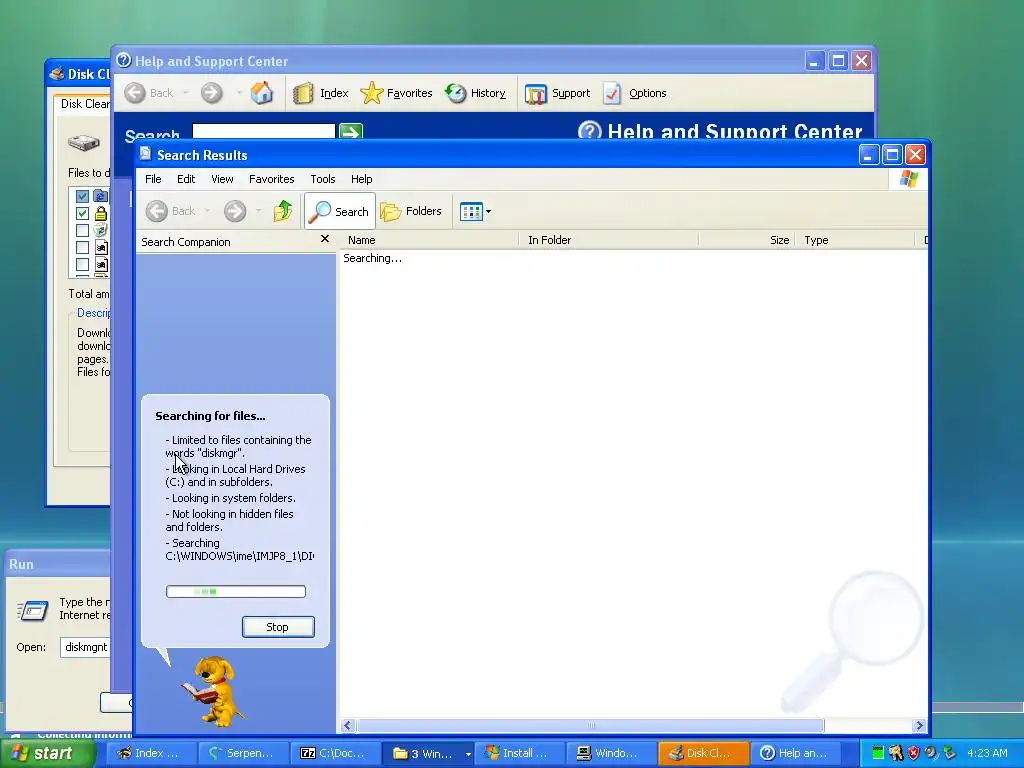This screenshot has width=1024, height=768.
Task: Toggle the fifth checkbox in Disk Cleanup list
Action: tap(82, 264)
